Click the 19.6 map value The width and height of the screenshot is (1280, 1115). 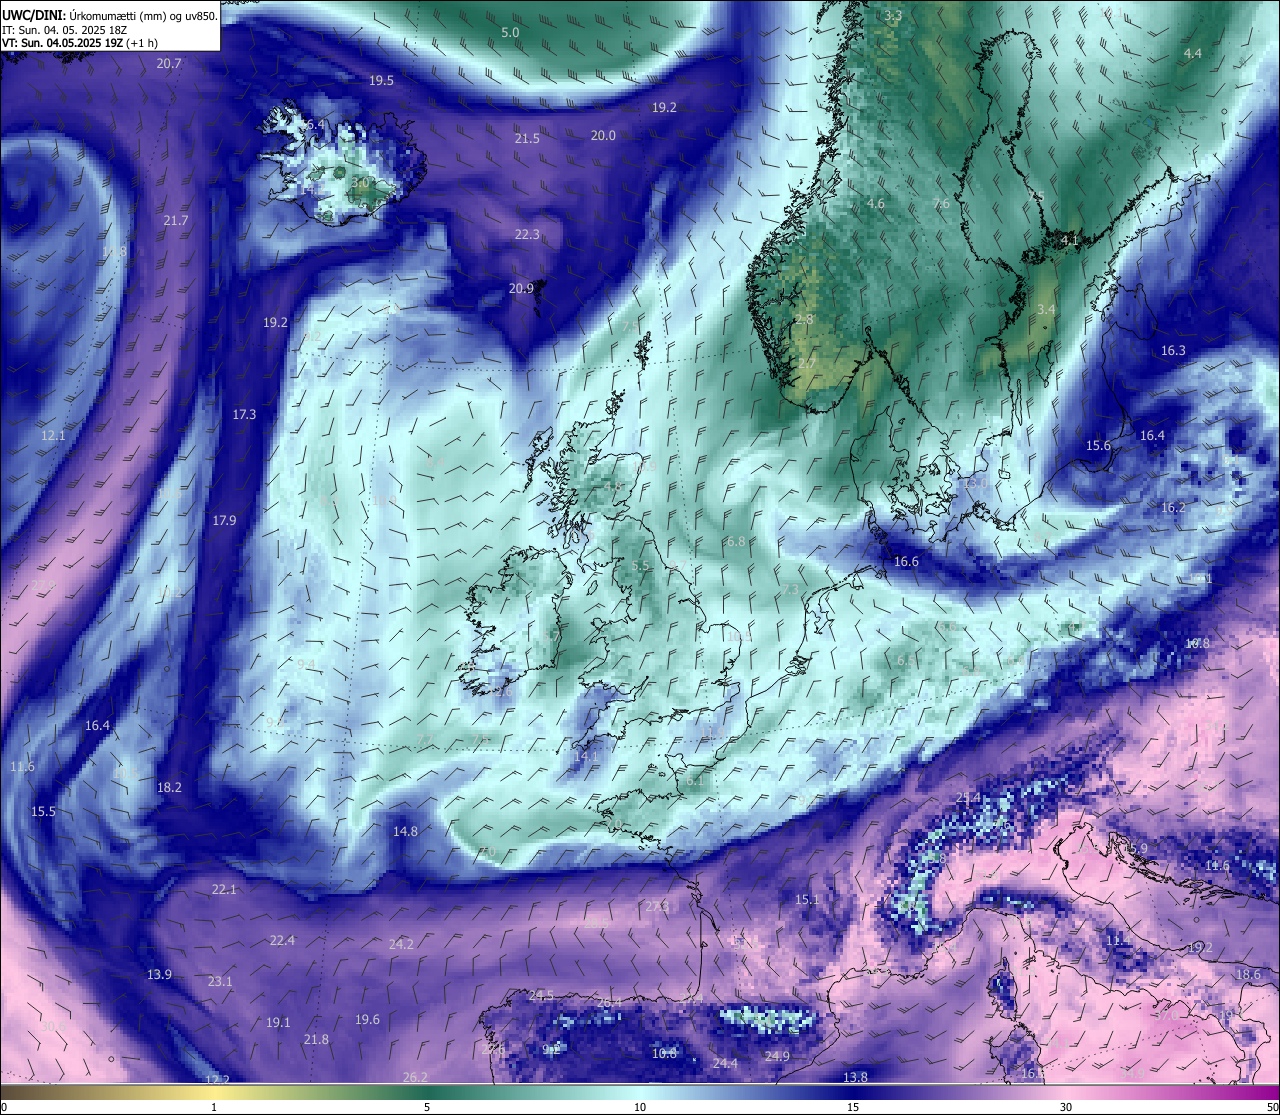point(367,1019)
